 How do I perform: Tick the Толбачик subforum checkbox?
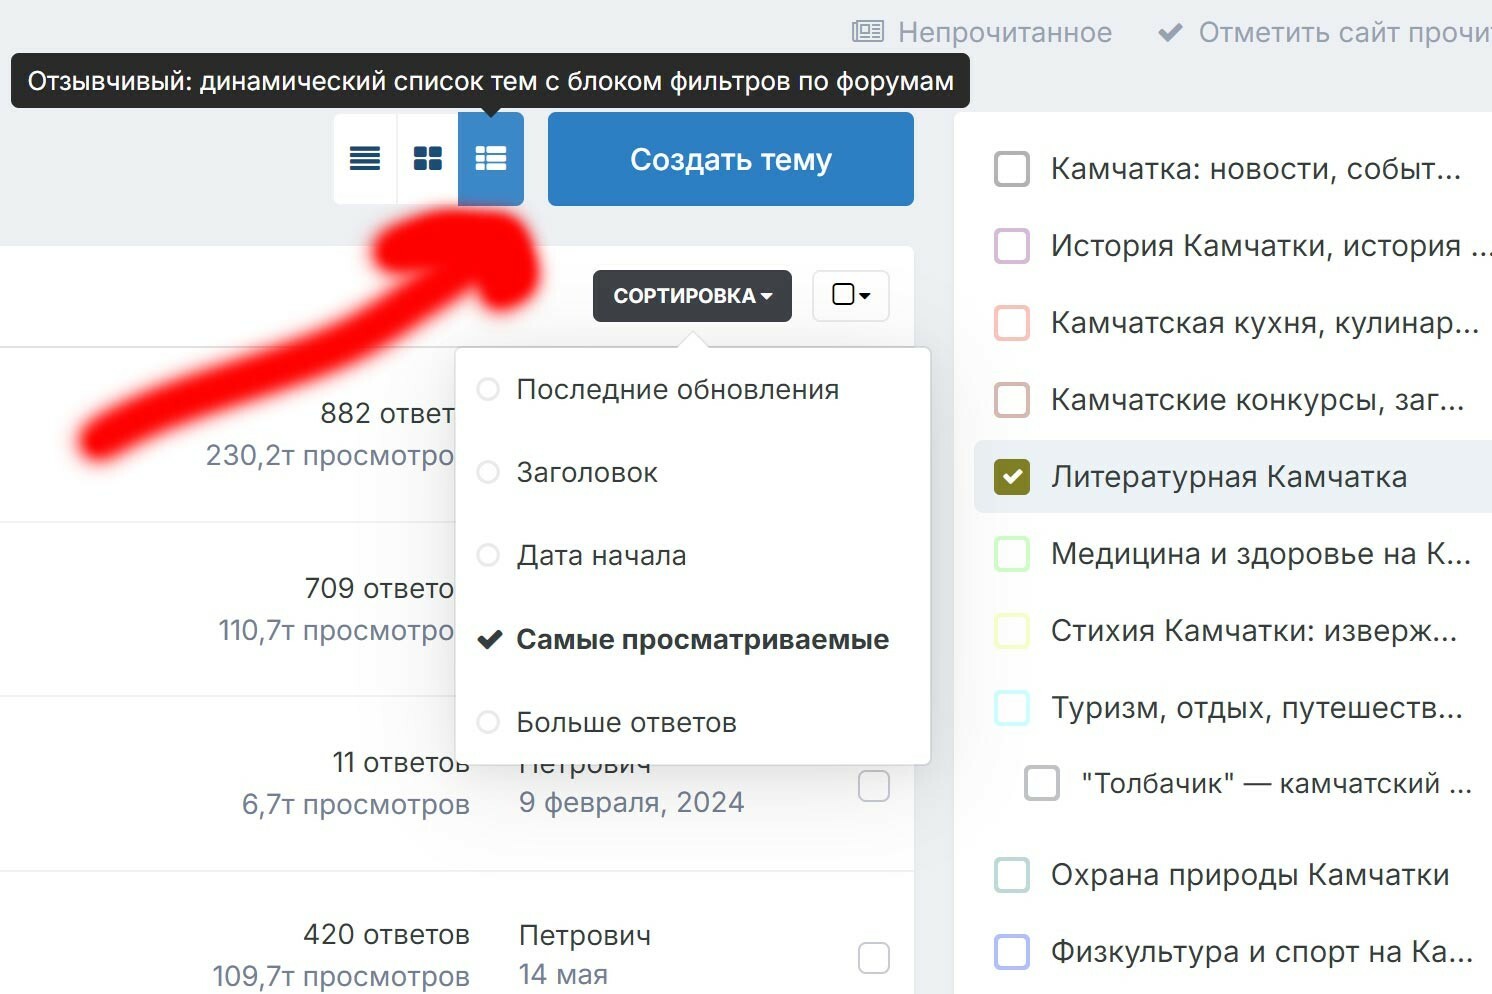pos(1042,783)
